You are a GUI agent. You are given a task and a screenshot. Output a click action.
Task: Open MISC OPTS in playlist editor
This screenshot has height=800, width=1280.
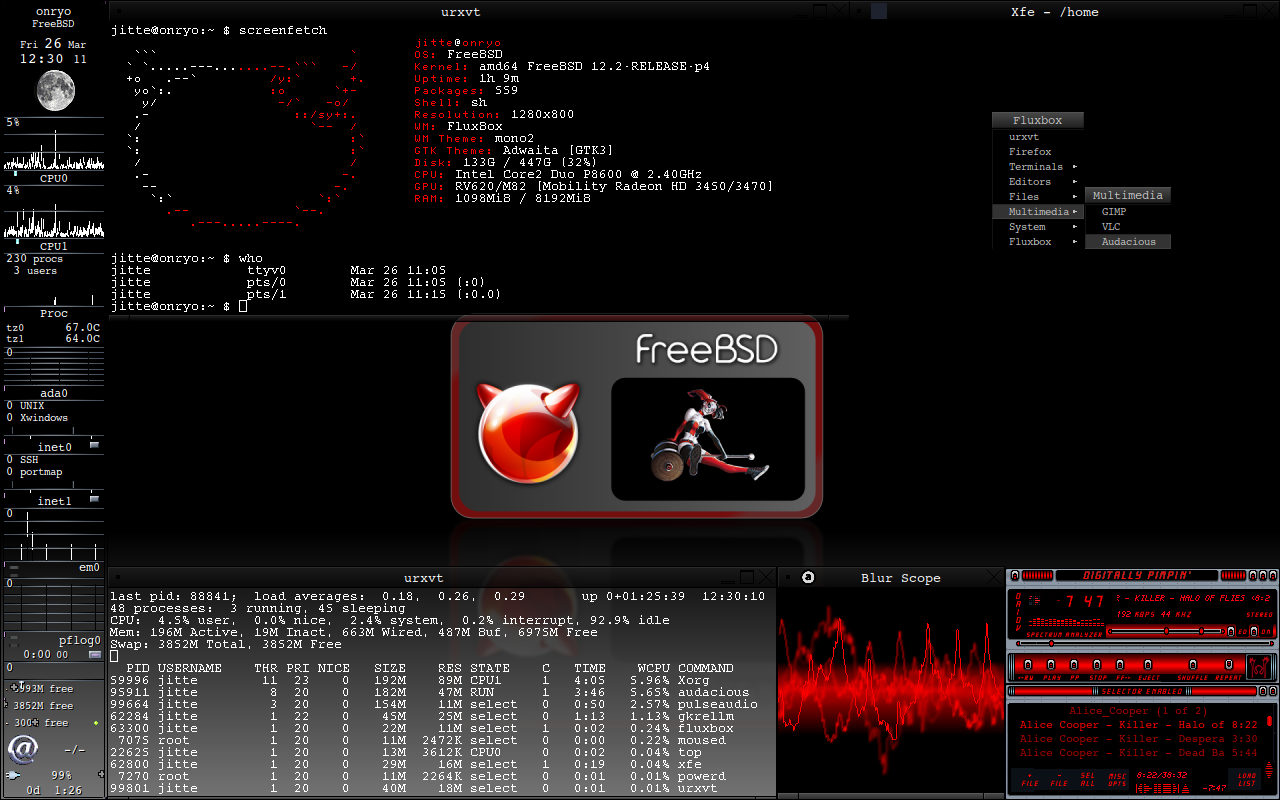[x=1117, y=779]
